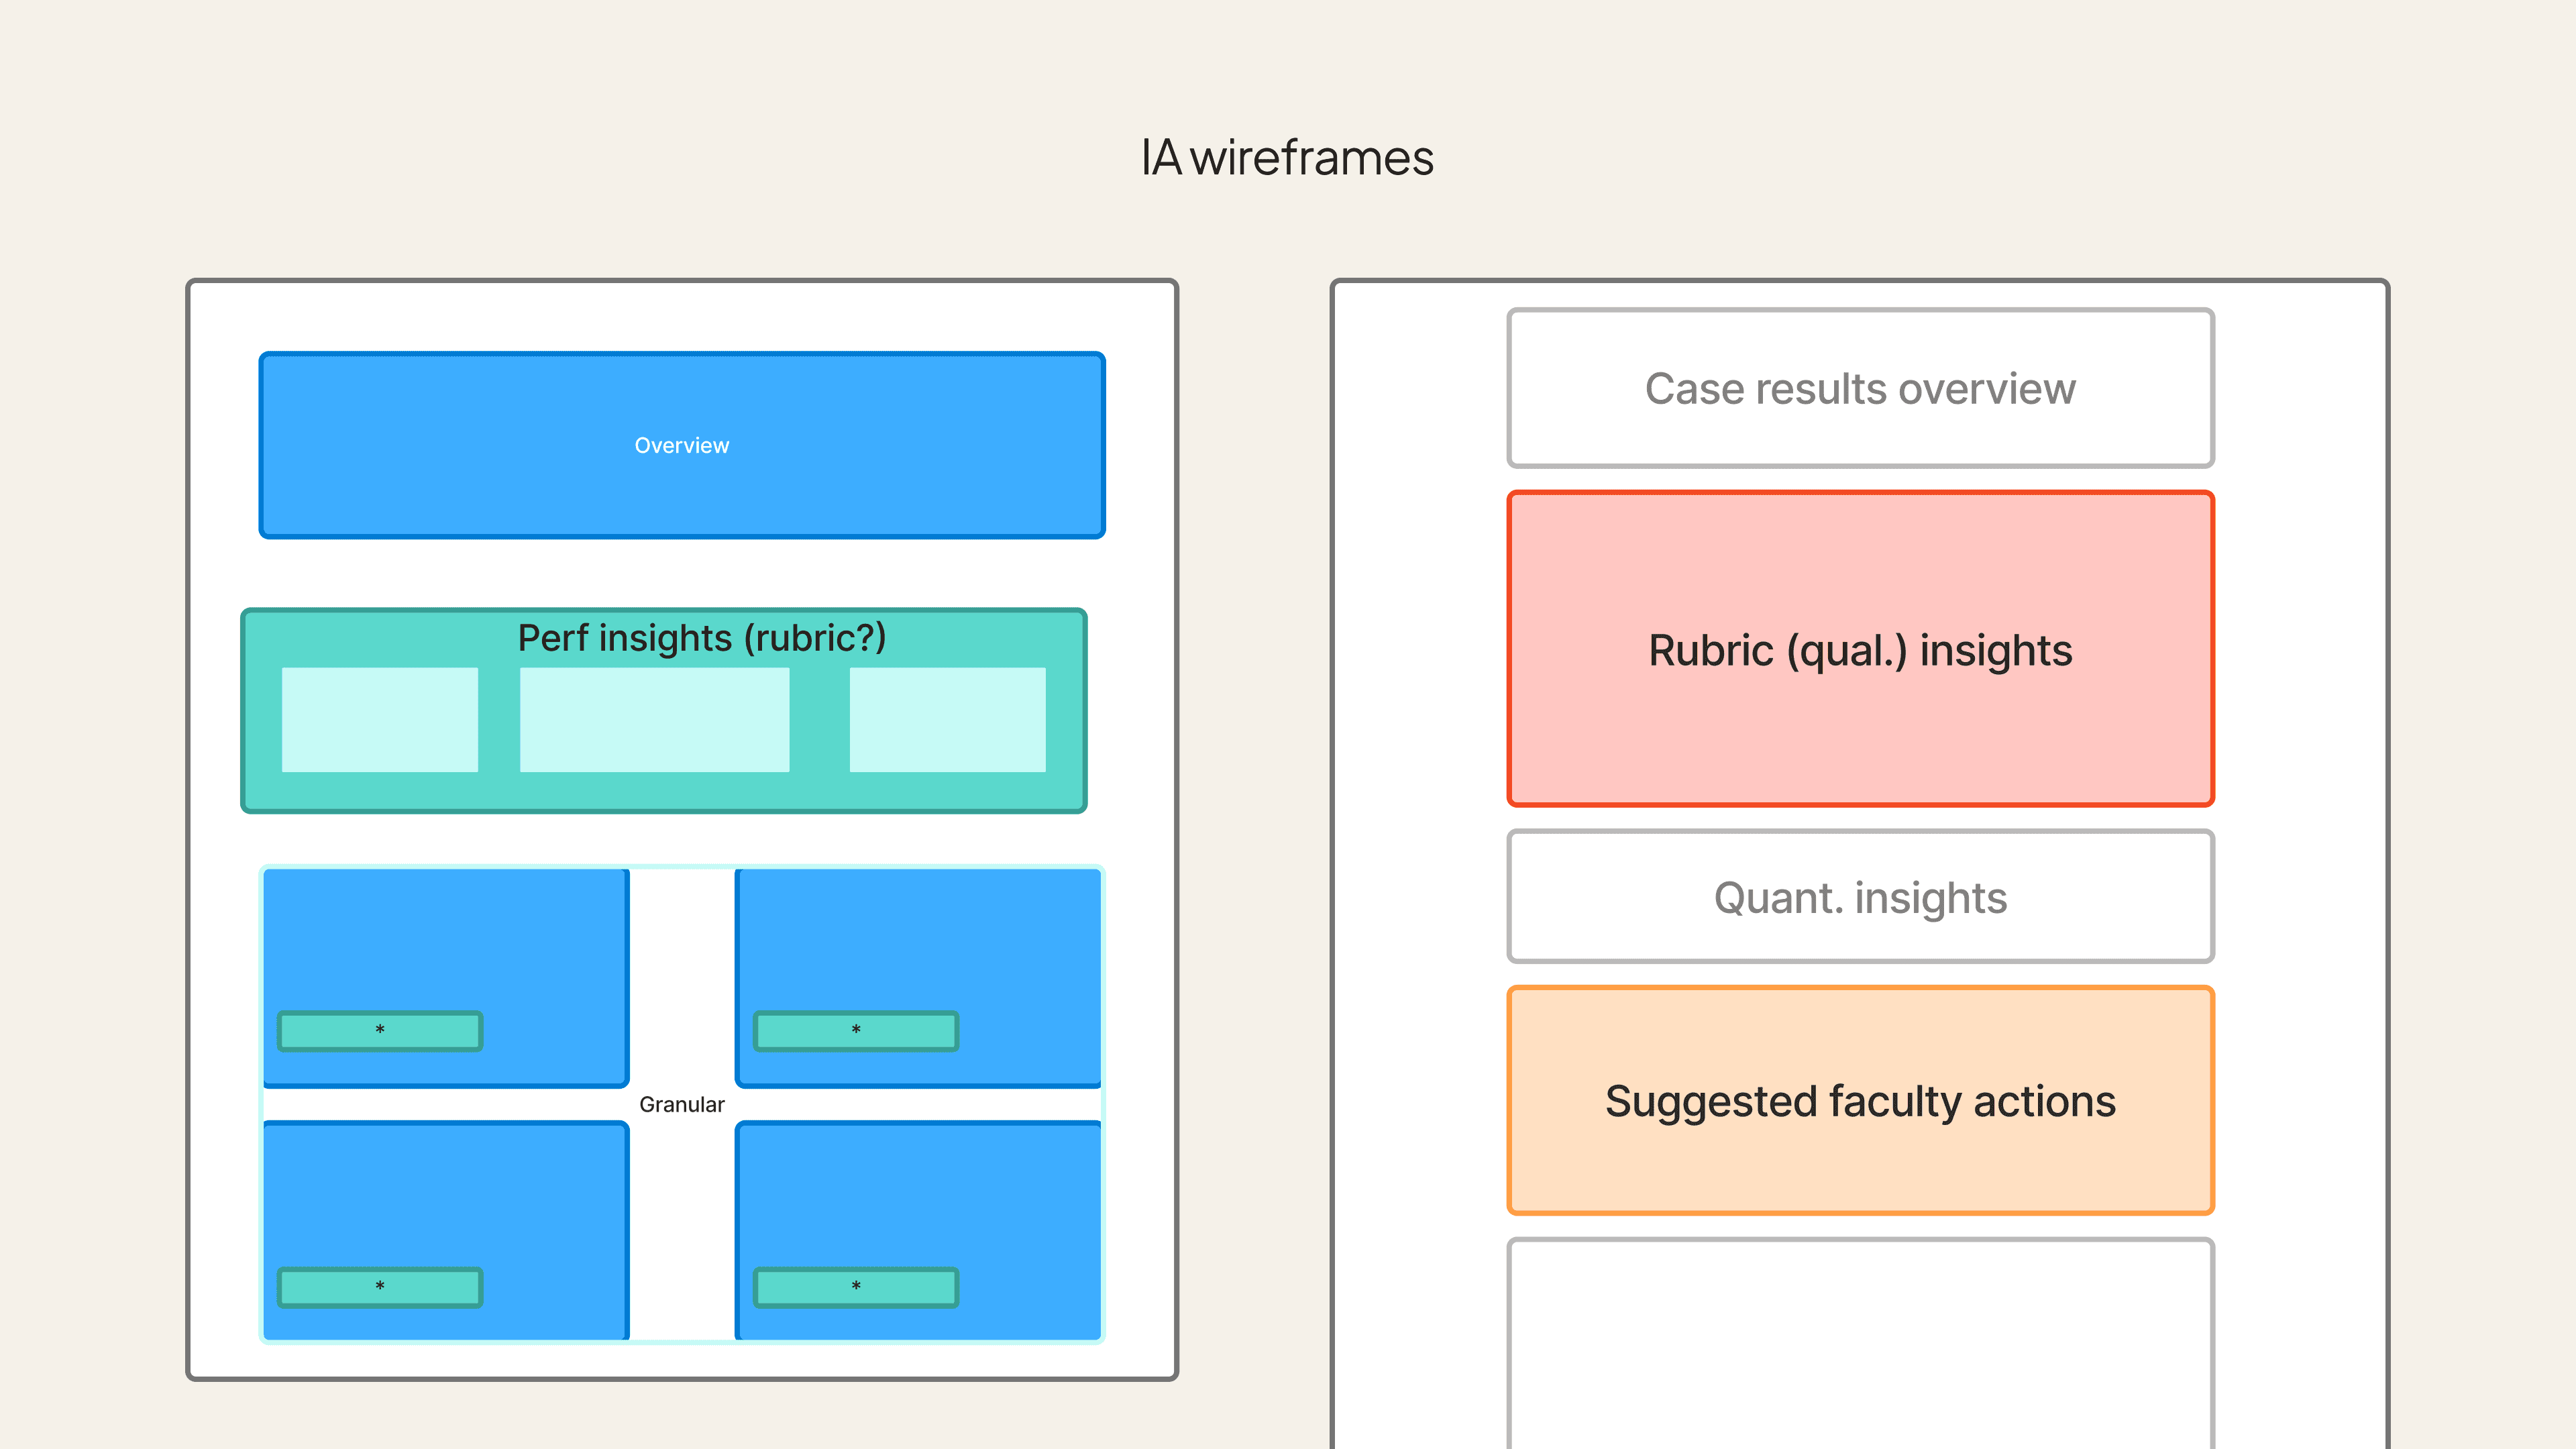This screenshot has width=2576, height=1449.
Task: Click the asterisk pill in top-left granular card
Action: tap(379, 1031)
